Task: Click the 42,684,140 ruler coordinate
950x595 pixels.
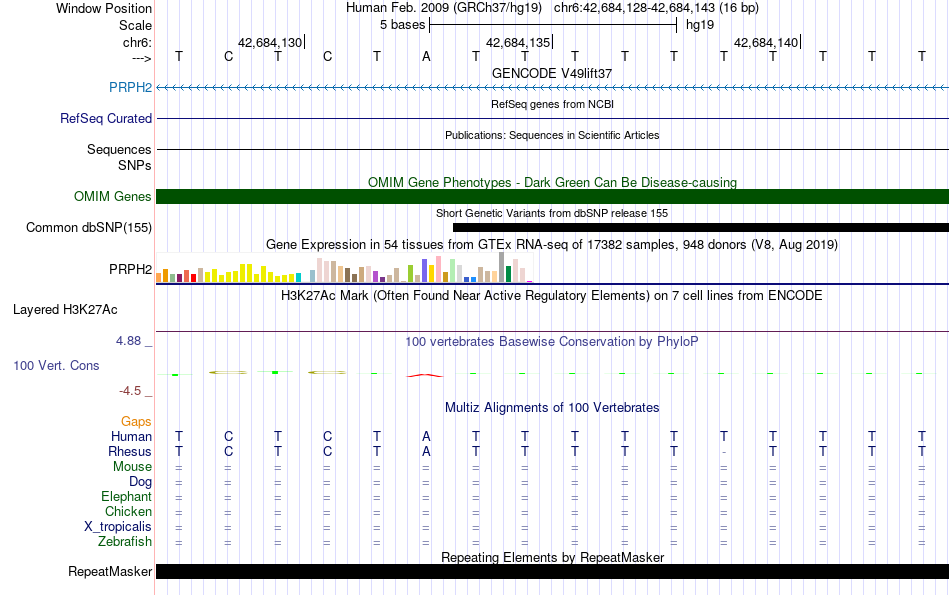Action: (766, 42)
